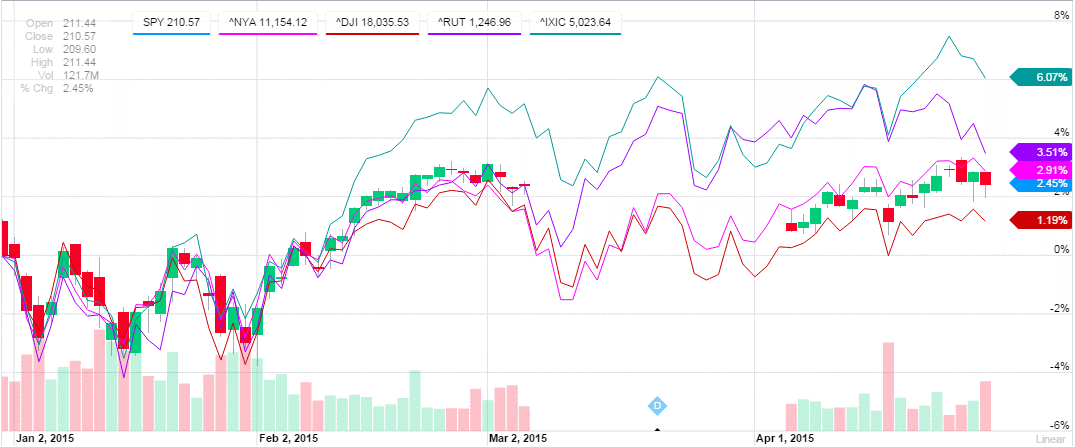Switch the Linear scale option
This screenshot has width=1075, height=447.
(x=1048, y=438)
